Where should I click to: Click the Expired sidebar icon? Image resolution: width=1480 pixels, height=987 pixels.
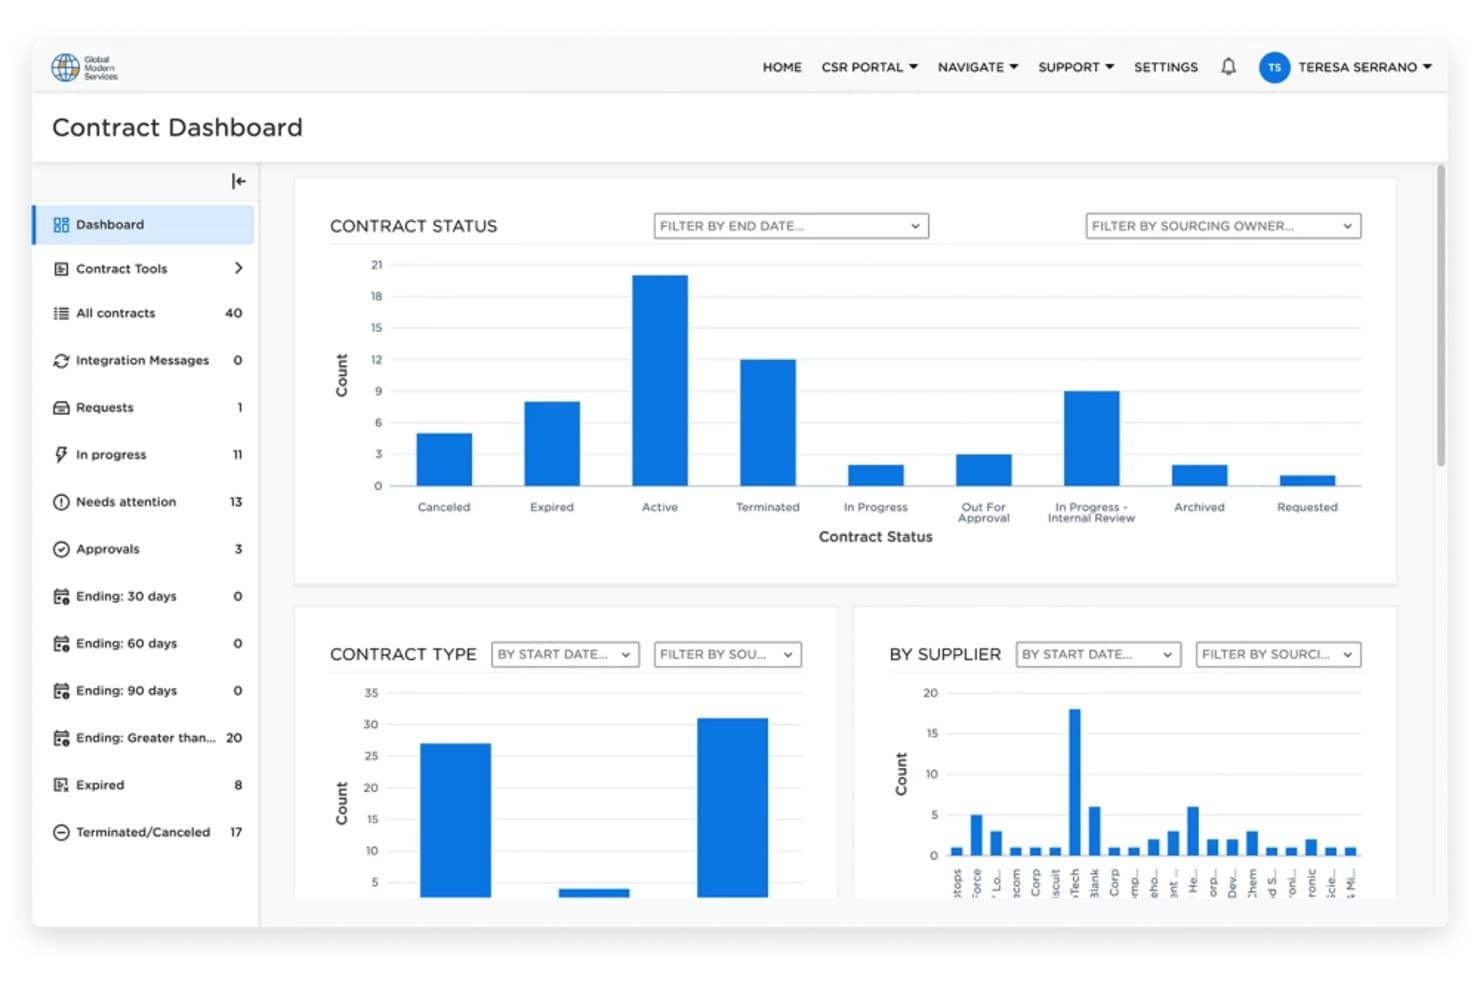tap(61, 785)
